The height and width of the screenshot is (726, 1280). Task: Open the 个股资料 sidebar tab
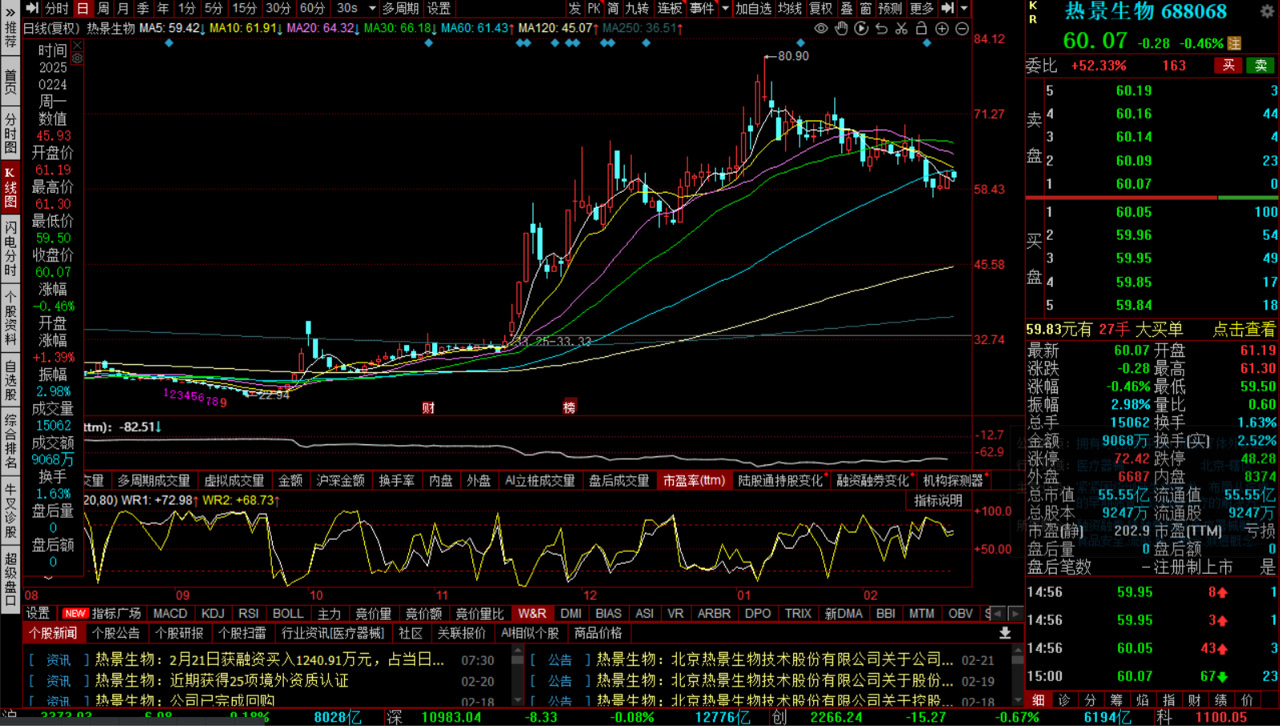(x=10, y=316)
